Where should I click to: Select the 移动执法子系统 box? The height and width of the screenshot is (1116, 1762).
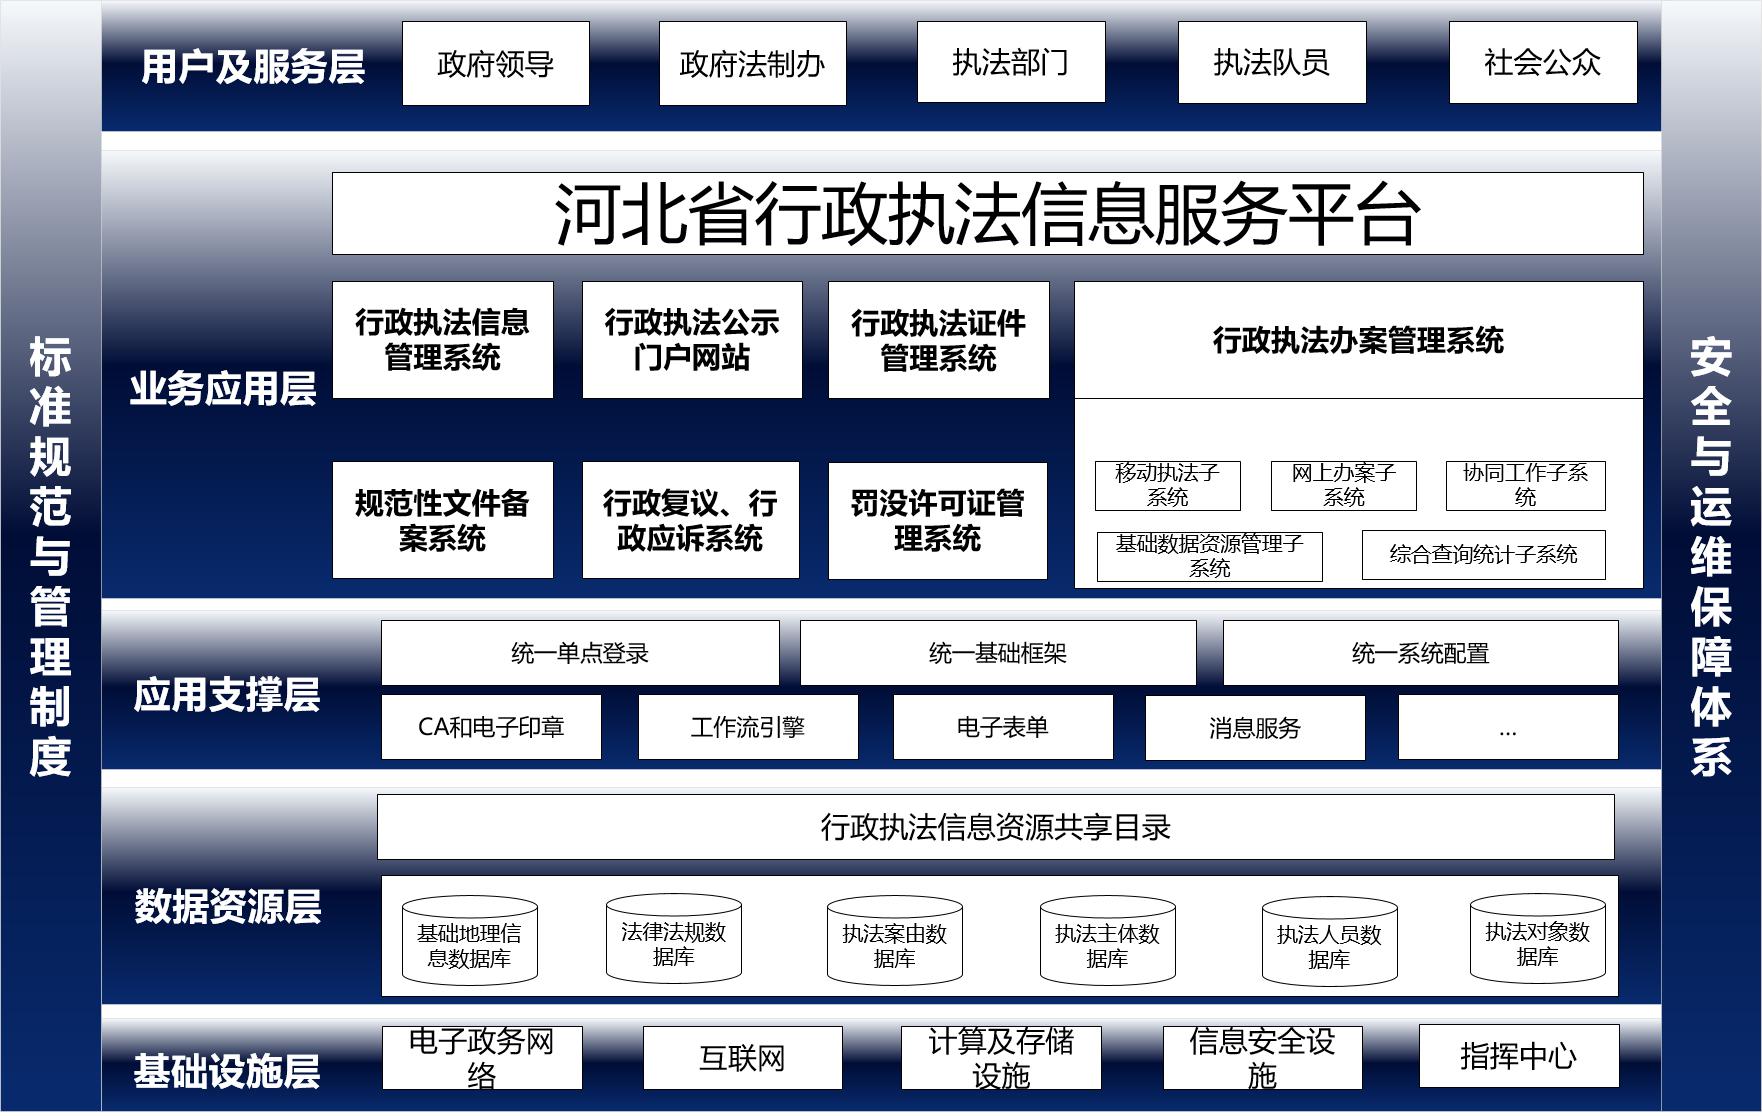pyautogui.click(x=1167, y=485)
